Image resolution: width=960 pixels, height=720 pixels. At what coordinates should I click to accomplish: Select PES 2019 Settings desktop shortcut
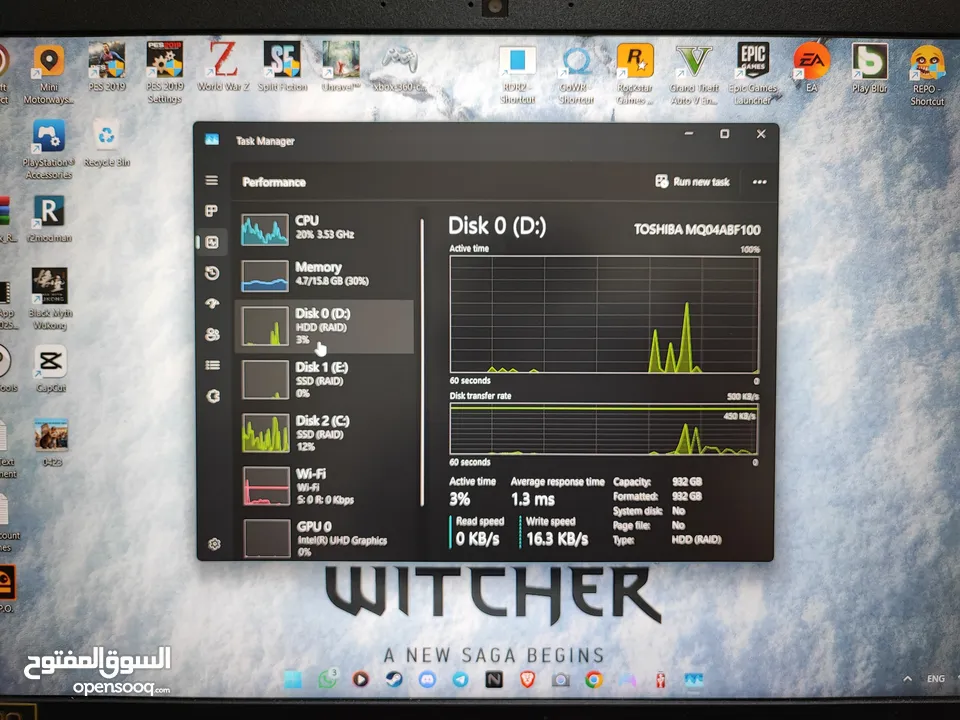coord(165,72)
